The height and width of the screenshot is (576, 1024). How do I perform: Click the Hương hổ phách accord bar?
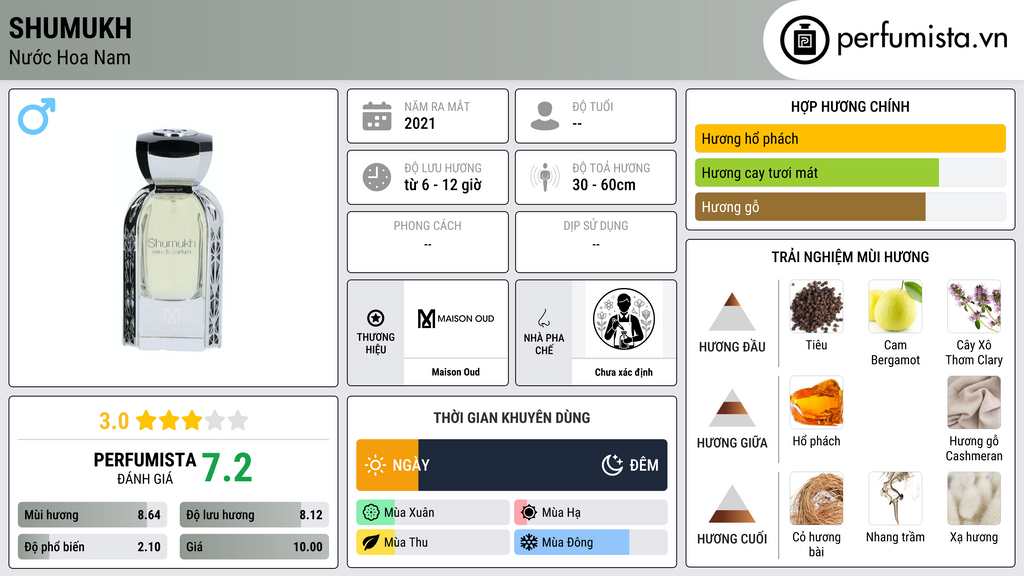(x=850, y=138)
